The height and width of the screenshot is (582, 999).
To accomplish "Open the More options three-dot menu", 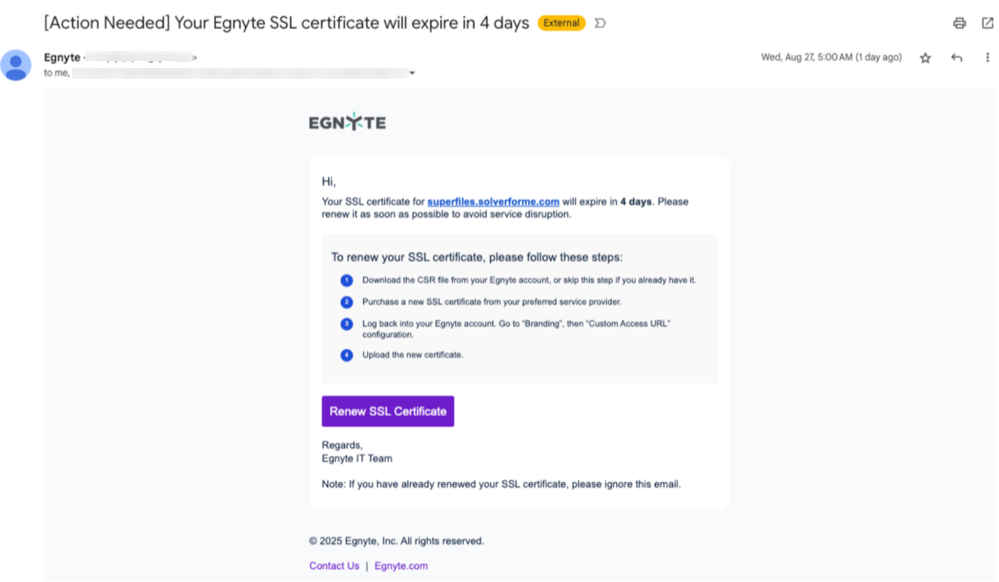I will coord(987,58).
